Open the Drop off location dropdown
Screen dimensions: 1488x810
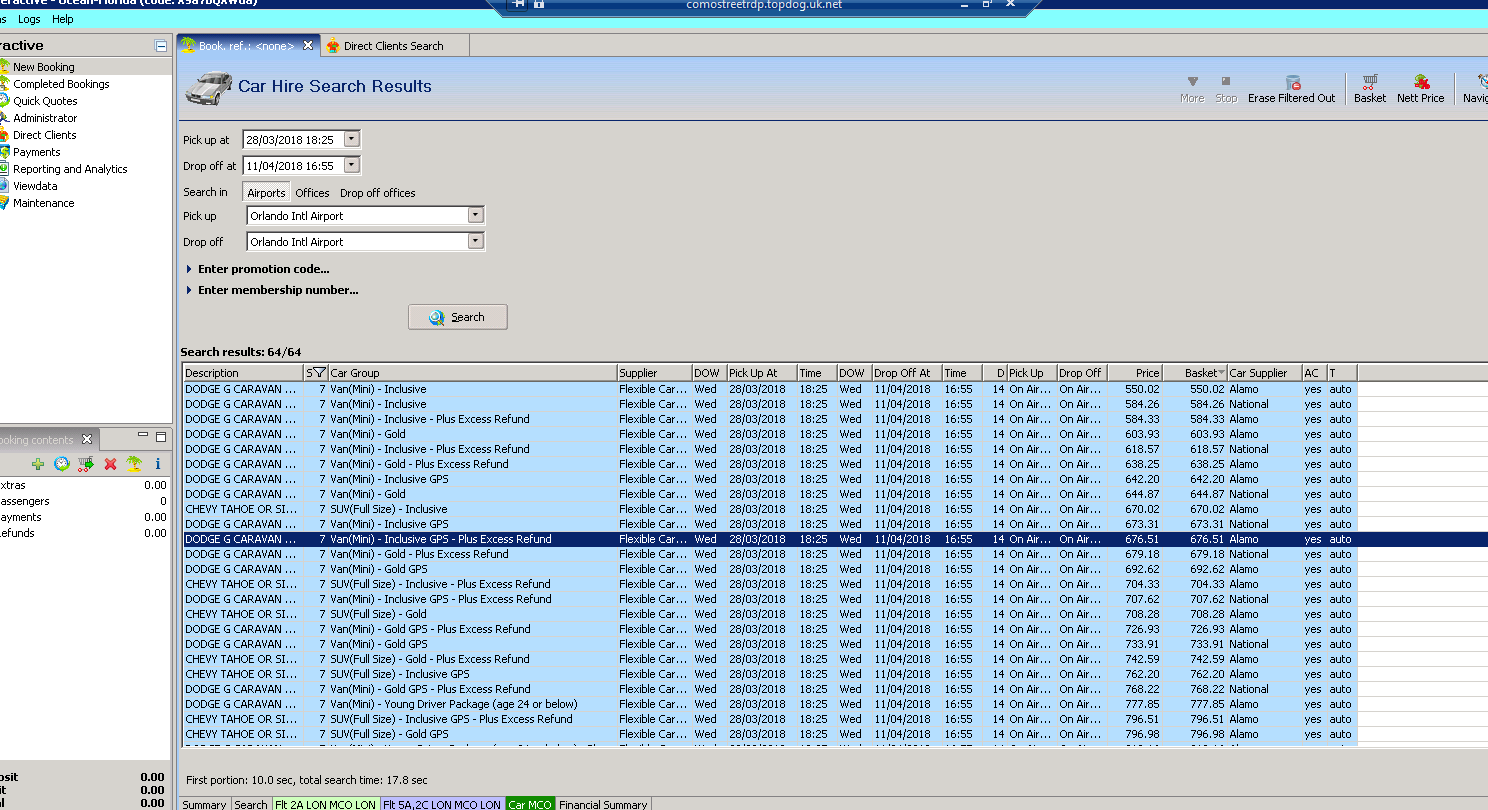click(476, 241)
